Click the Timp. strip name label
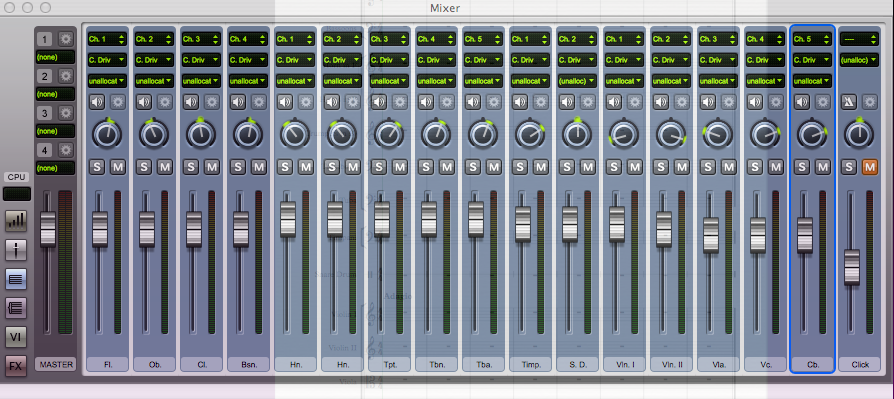The width and height of the screenshot is (894, 399). [530, 364]
